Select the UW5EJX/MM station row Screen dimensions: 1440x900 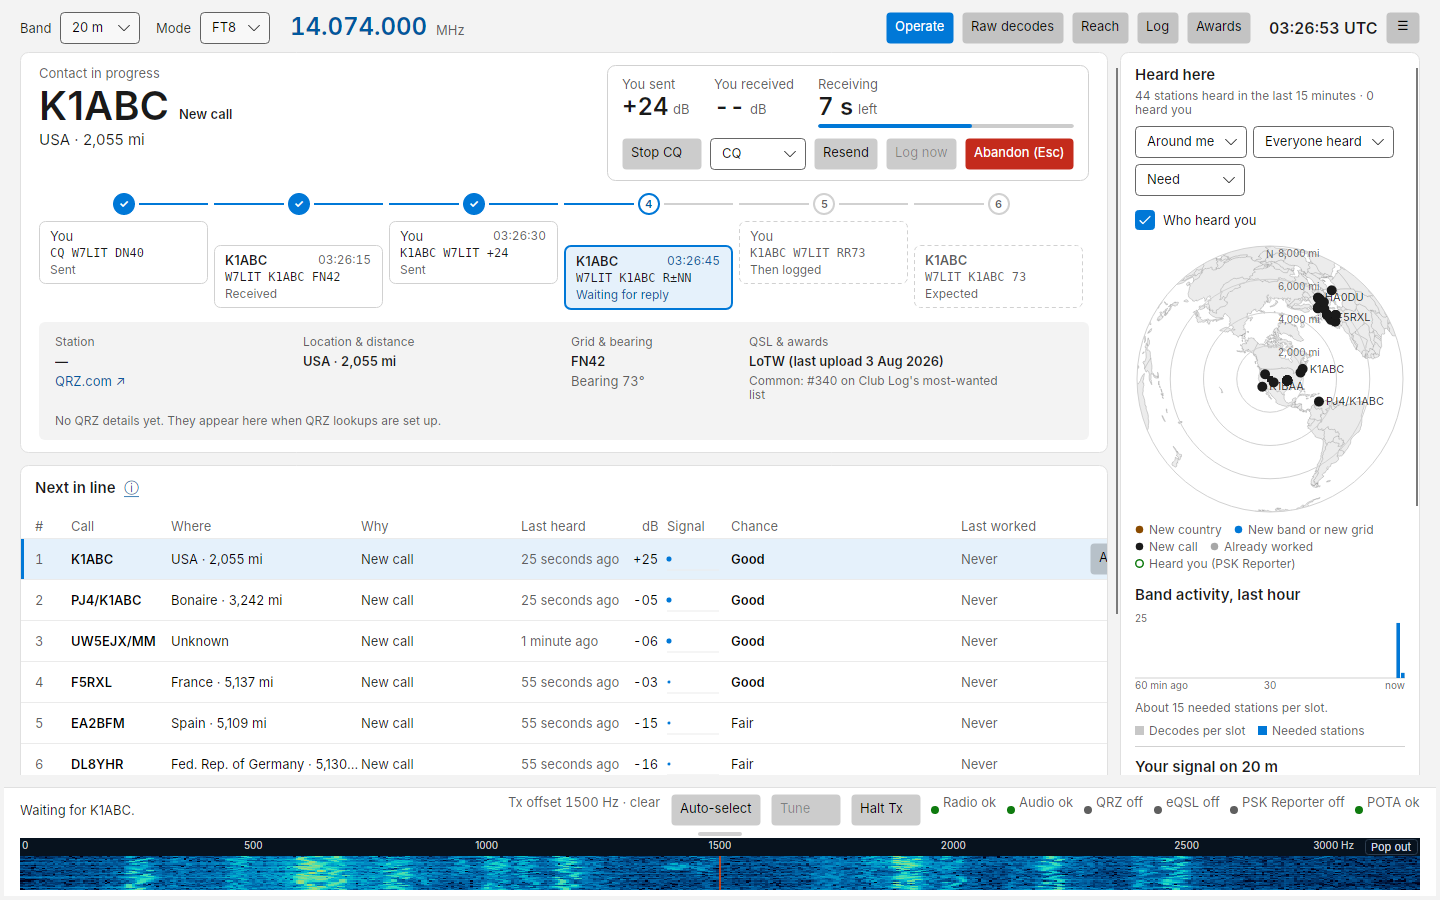point(564,641)
